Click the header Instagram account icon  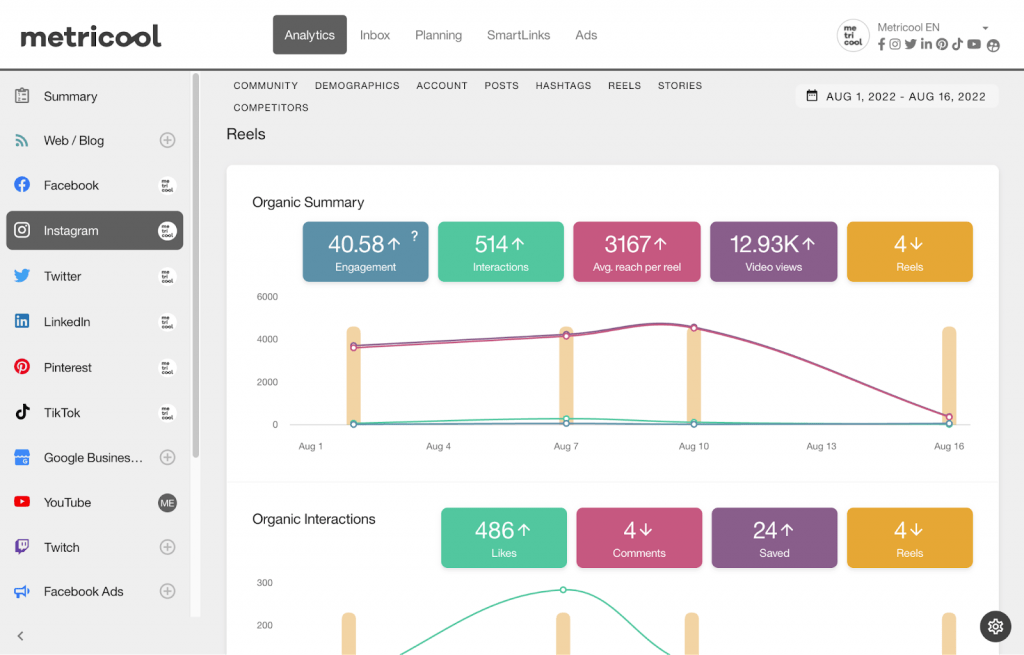895,44
